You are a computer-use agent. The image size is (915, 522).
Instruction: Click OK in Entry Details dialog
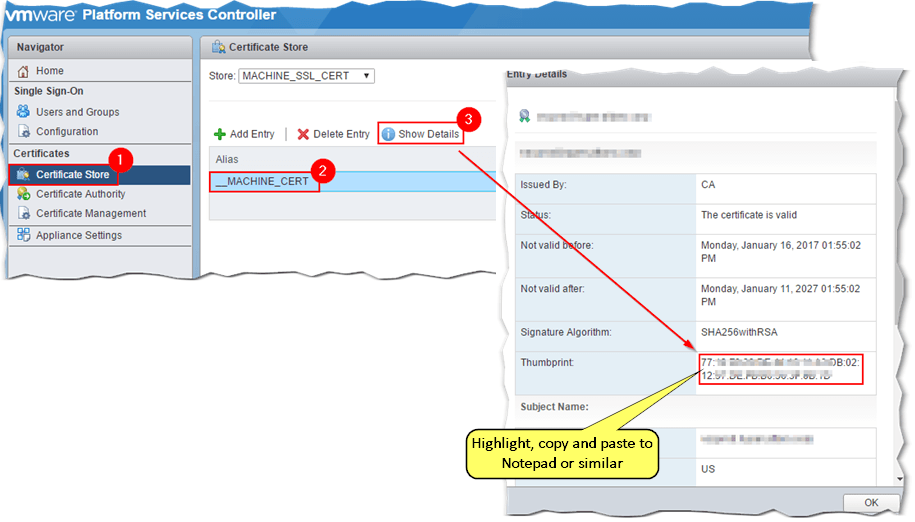point(871,502)
